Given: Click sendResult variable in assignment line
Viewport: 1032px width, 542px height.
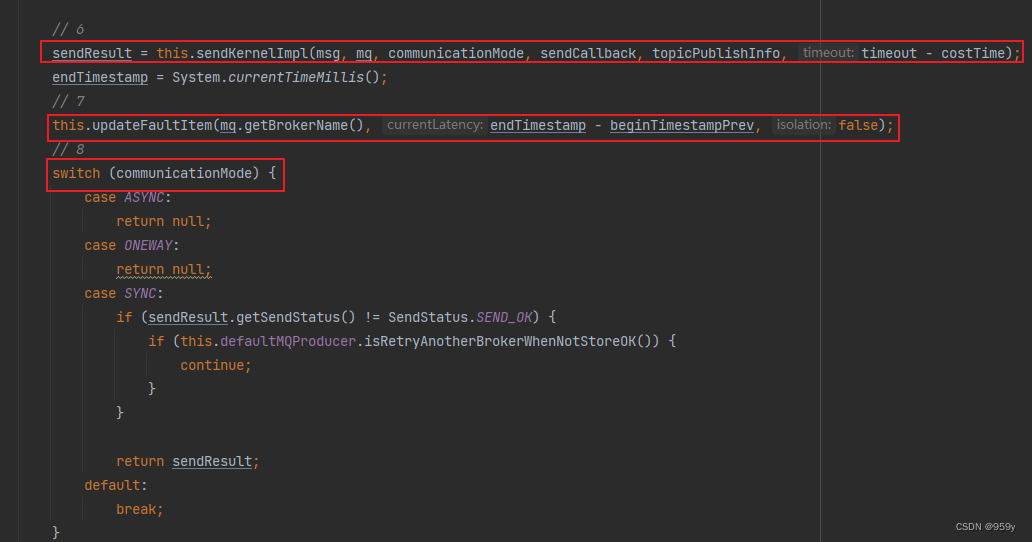Looking at the screenshot, I should (x=92, y=53).
